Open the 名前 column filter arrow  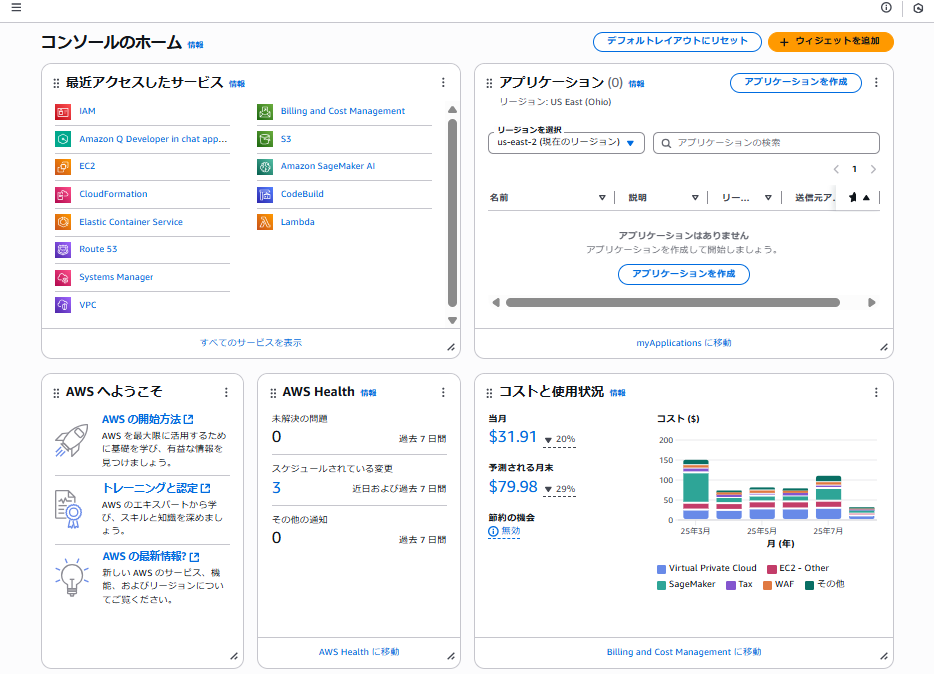(x=602, y=198)
